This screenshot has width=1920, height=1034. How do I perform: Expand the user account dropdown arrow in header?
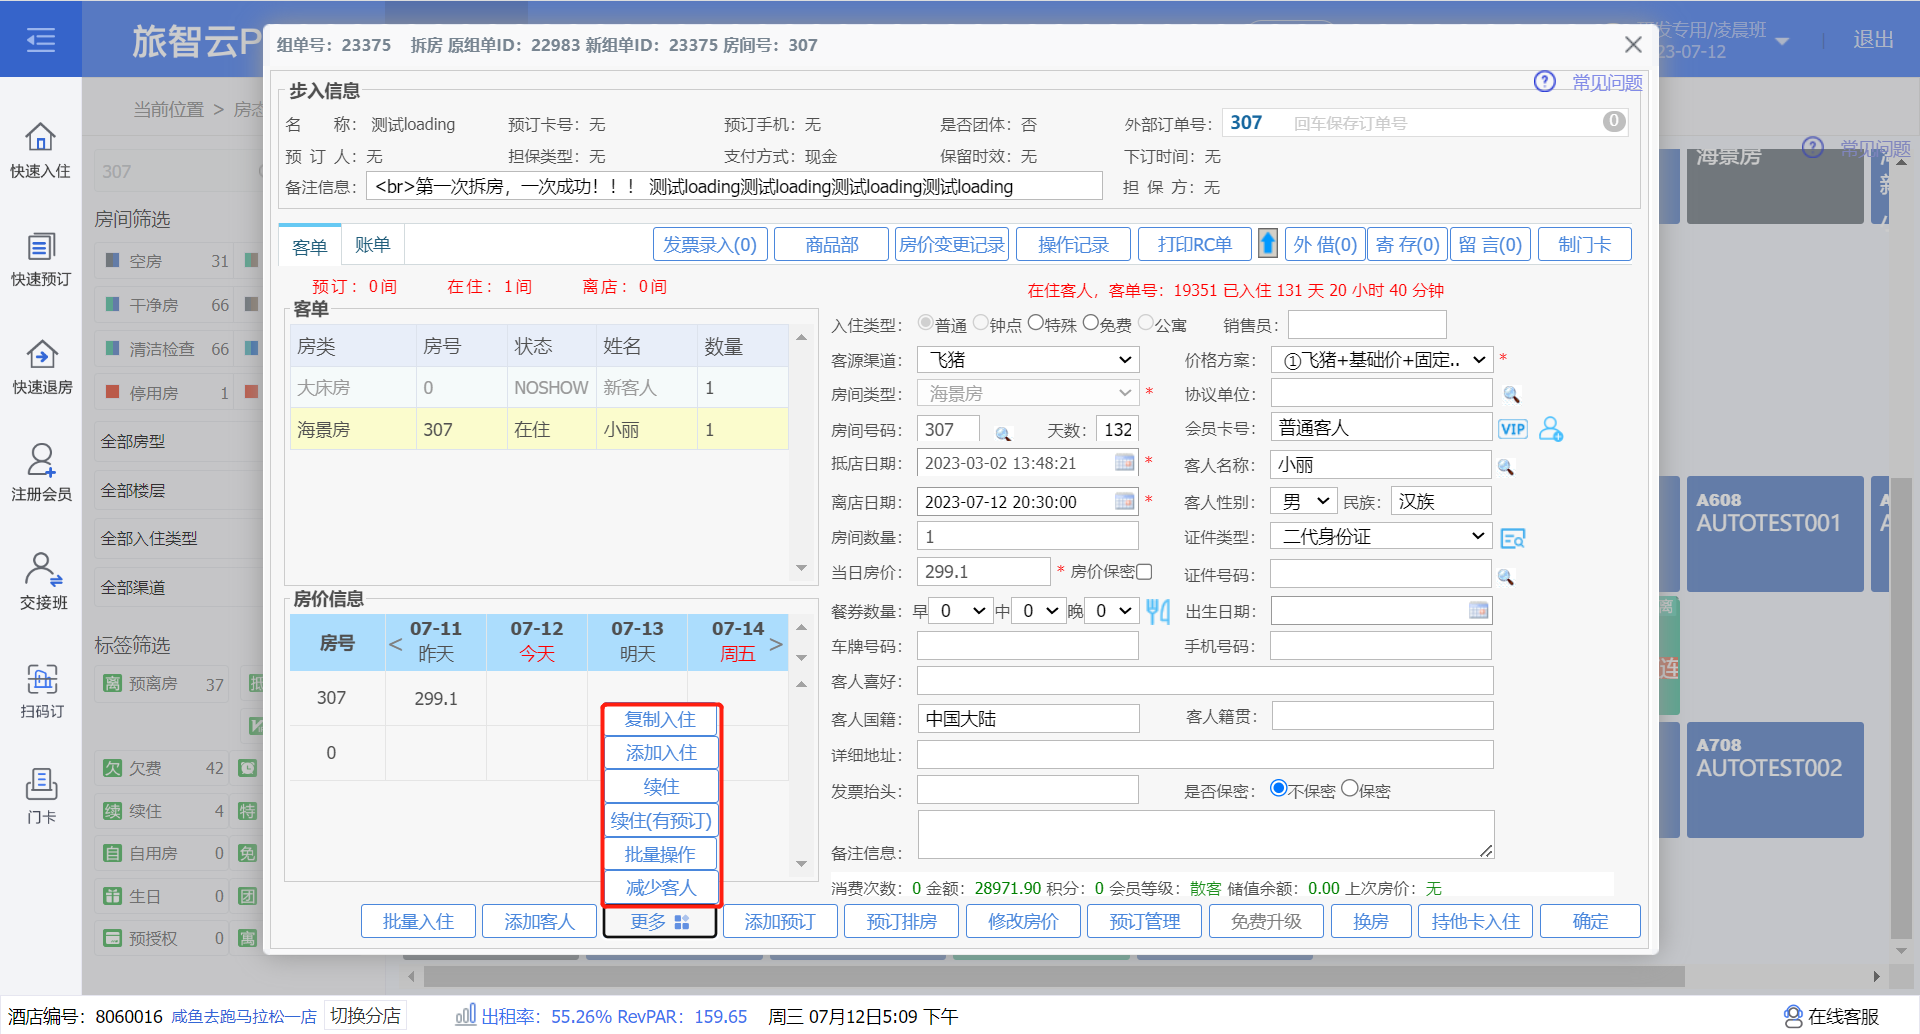(1782, 41)
